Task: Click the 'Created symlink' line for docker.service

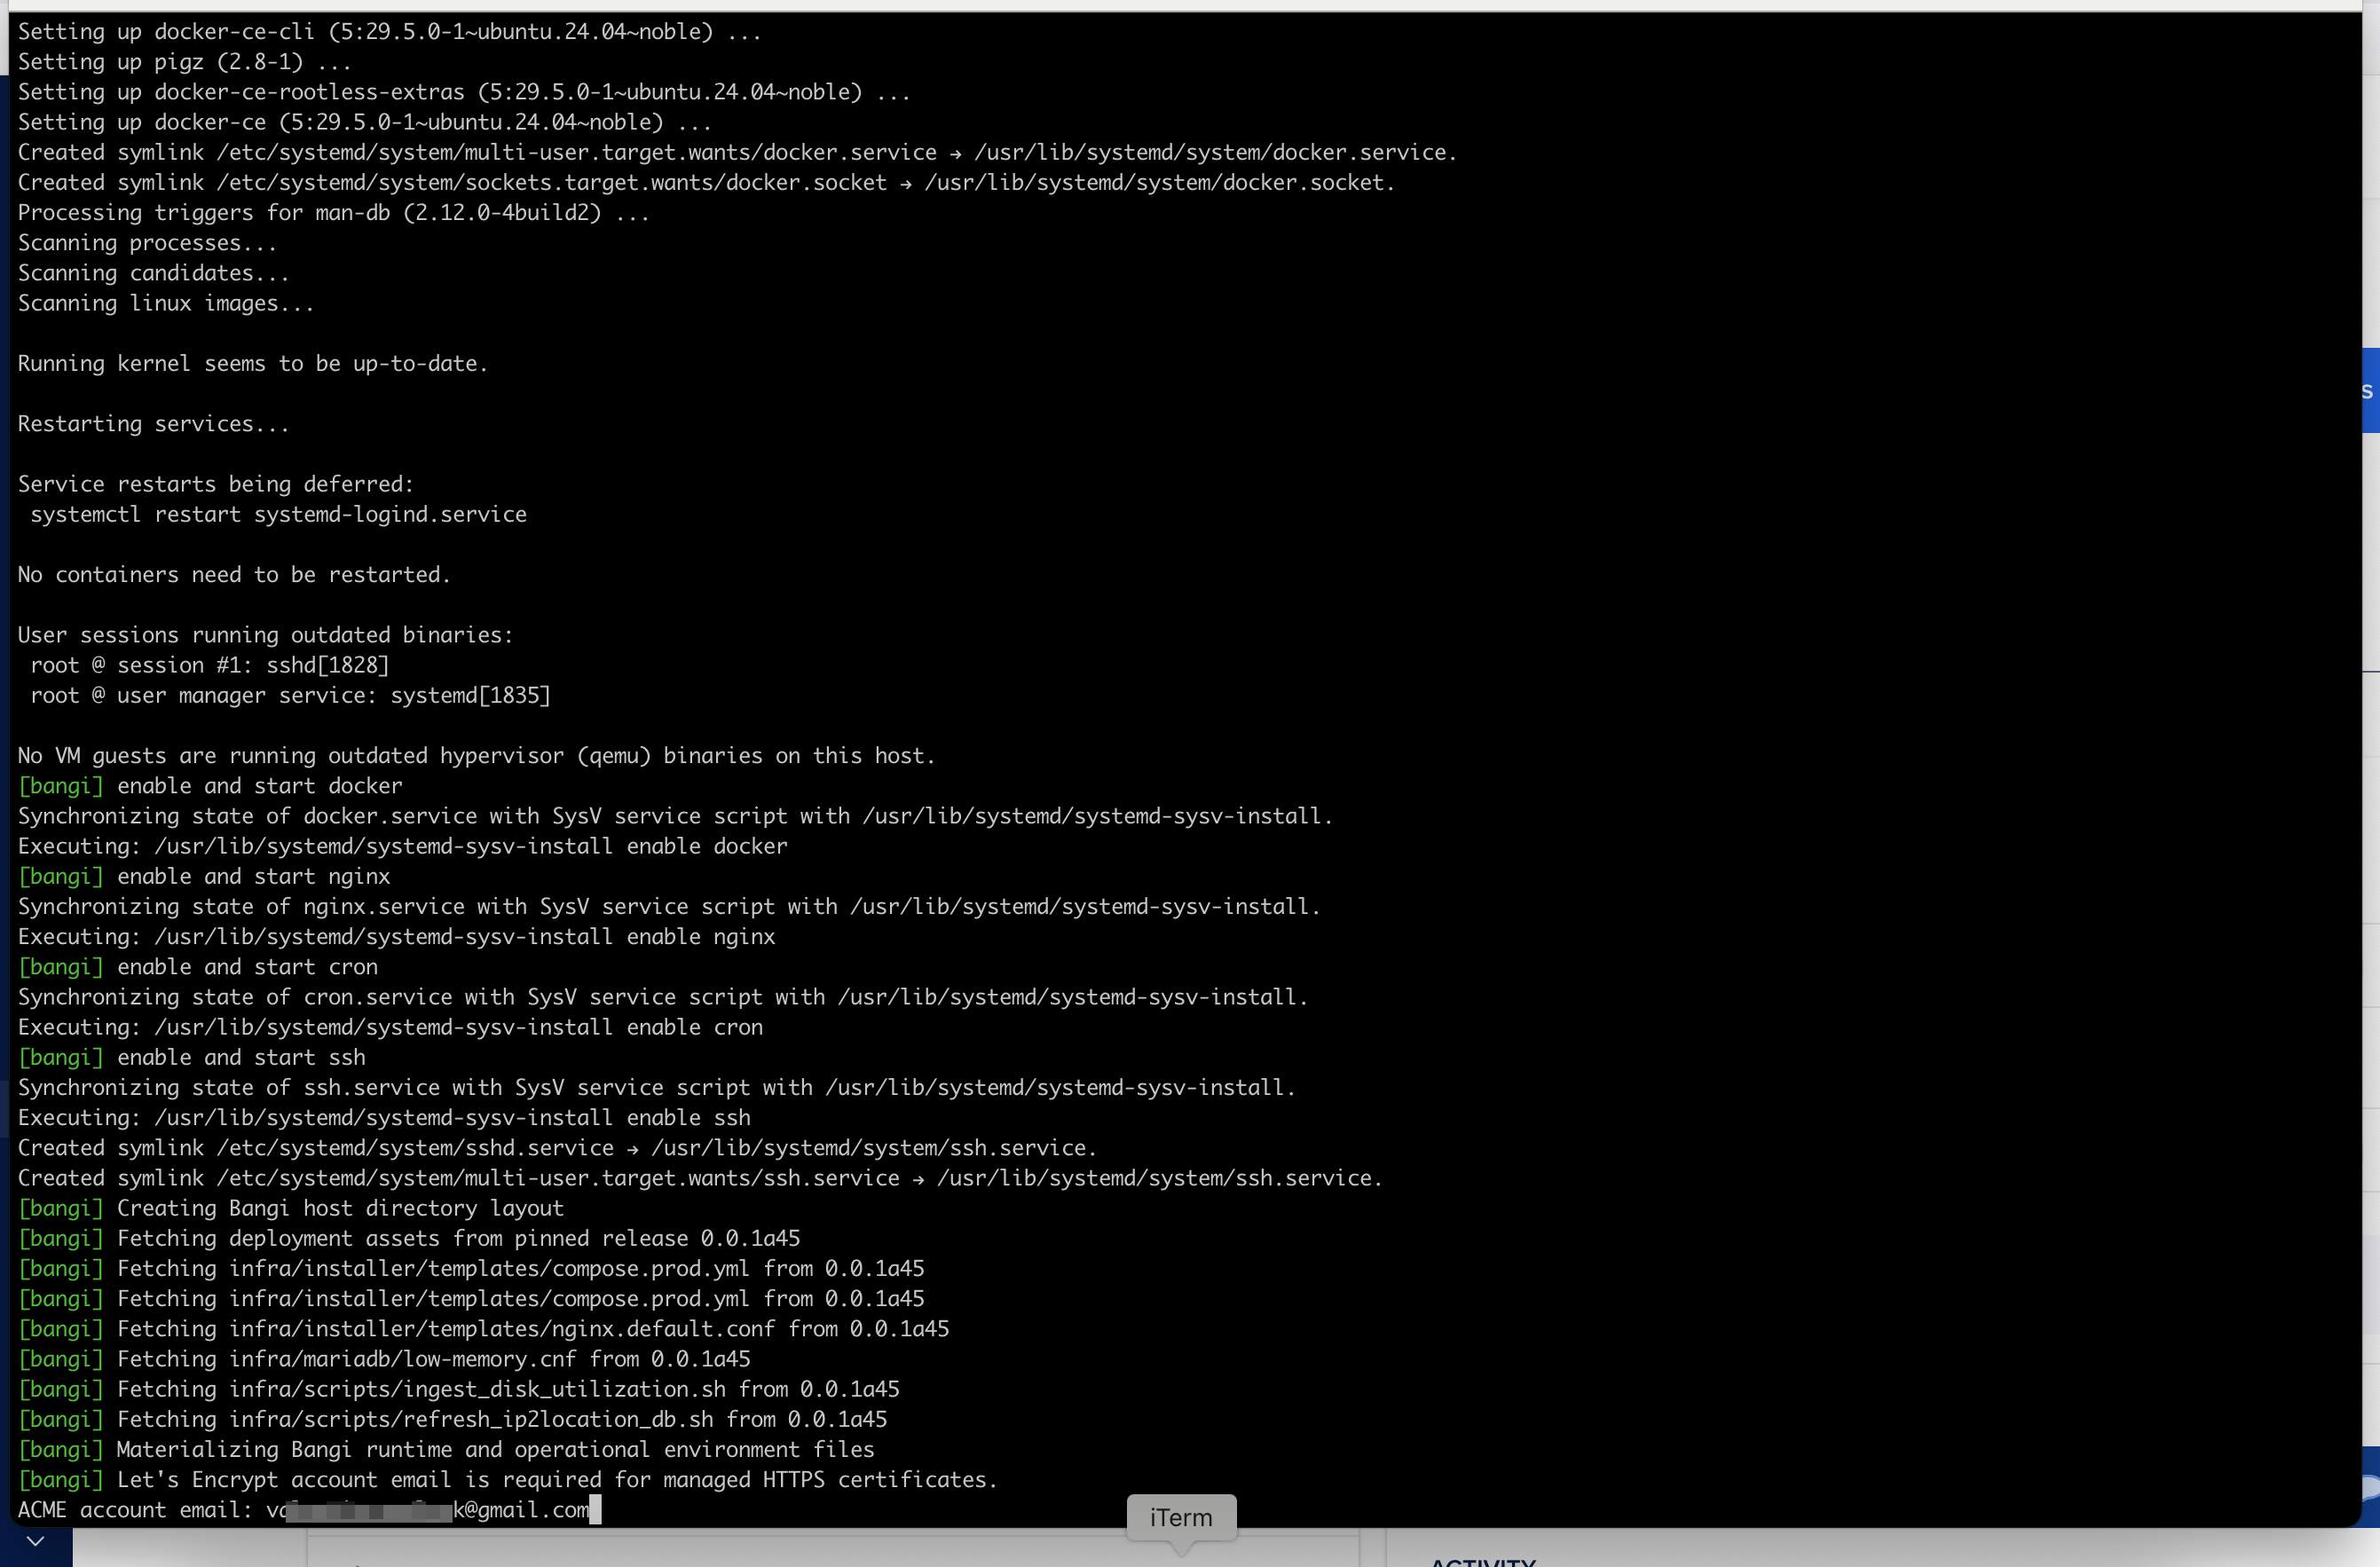Action: (737, 152)
